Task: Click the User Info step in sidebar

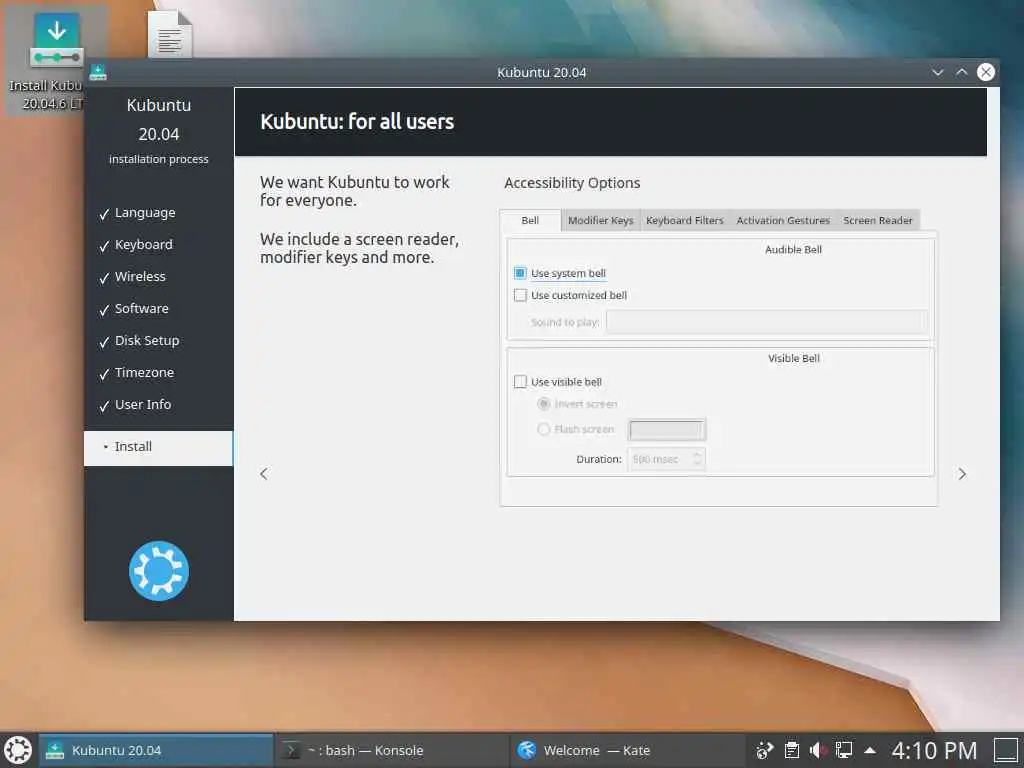Action: pos(143,405)
